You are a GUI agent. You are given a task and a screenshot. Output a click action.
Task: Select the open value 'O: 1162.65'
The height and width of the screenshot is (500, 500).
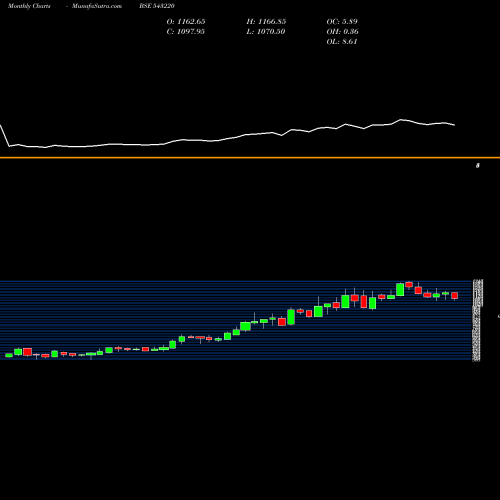tap(186, 22)
